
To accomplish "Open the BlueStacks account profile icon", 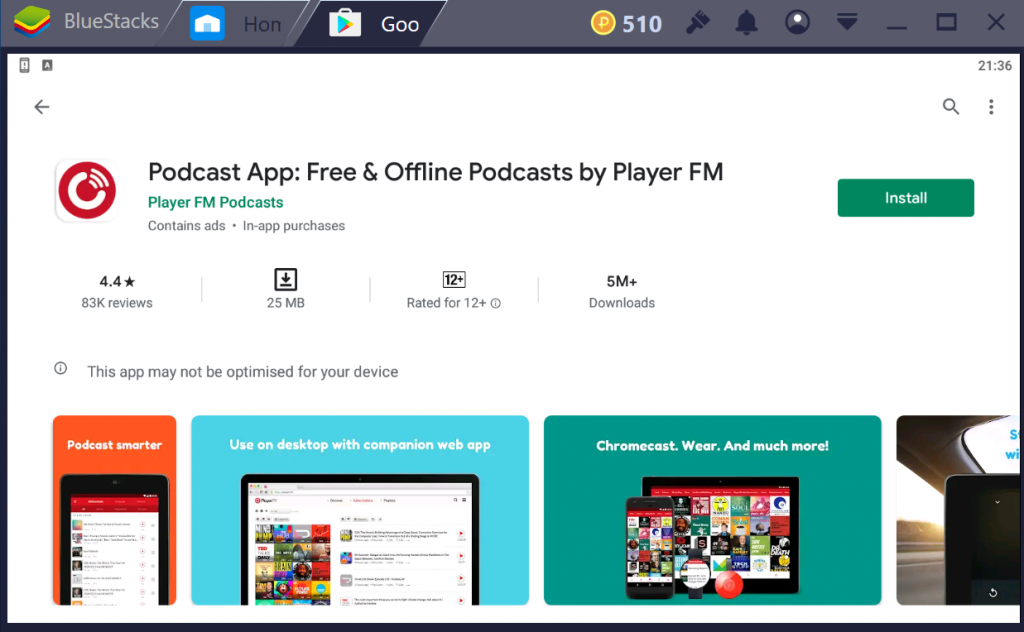I will 797,23.
